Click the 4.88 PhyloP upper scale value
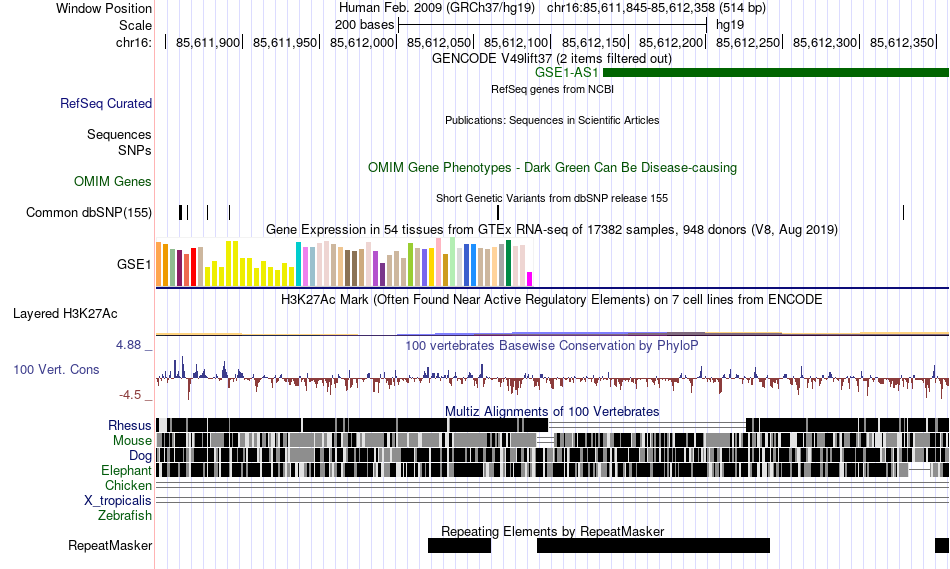The image size is (950, 569). [x=128, y=345]
